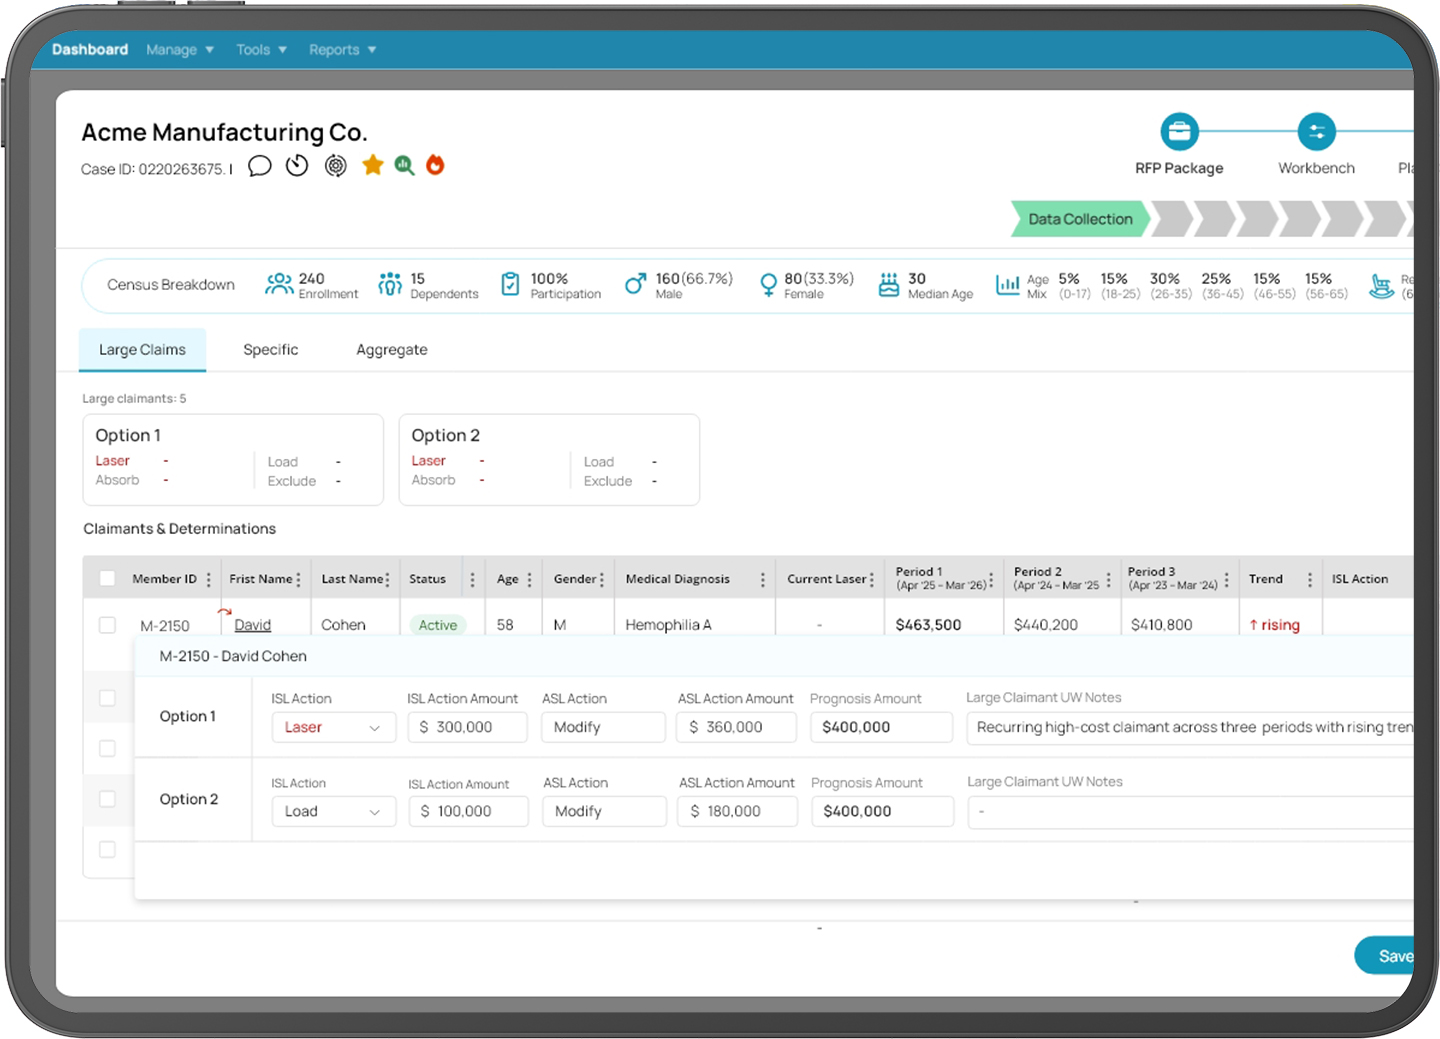The width and height of the screenshot is (1440, 1039).
Task: Click the Enrollment people icon
Action: 279,285
